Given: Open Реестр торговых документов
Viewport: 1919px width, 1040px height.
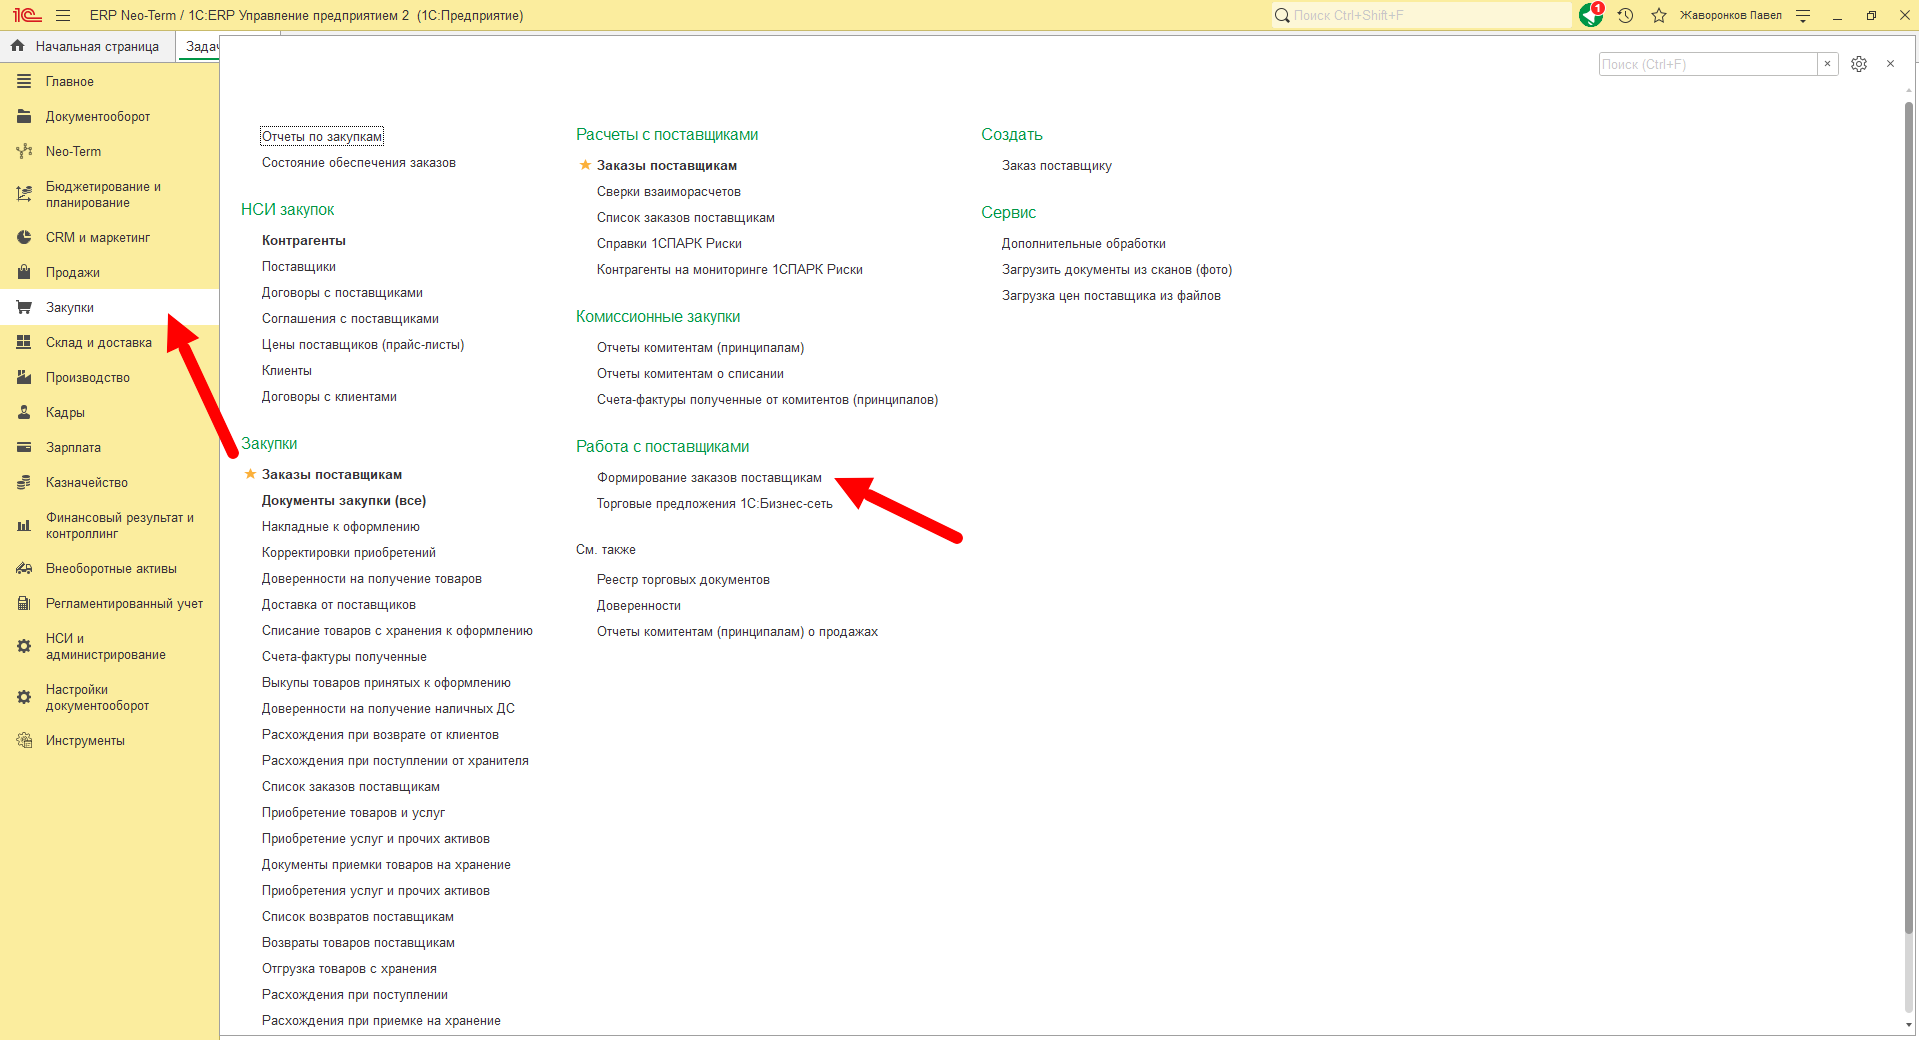Looking at the screenshot, I should coord(683,580).
